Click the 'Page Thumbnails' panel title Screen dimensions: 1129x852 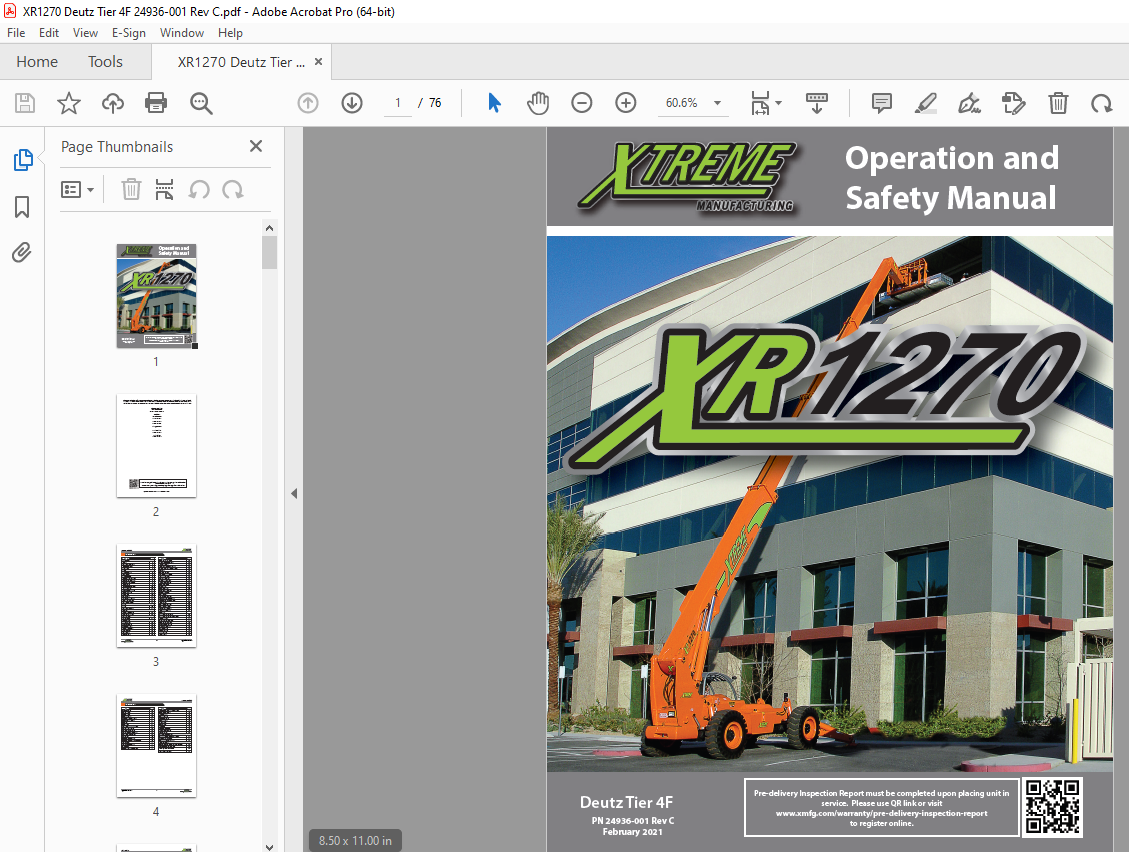117,147
